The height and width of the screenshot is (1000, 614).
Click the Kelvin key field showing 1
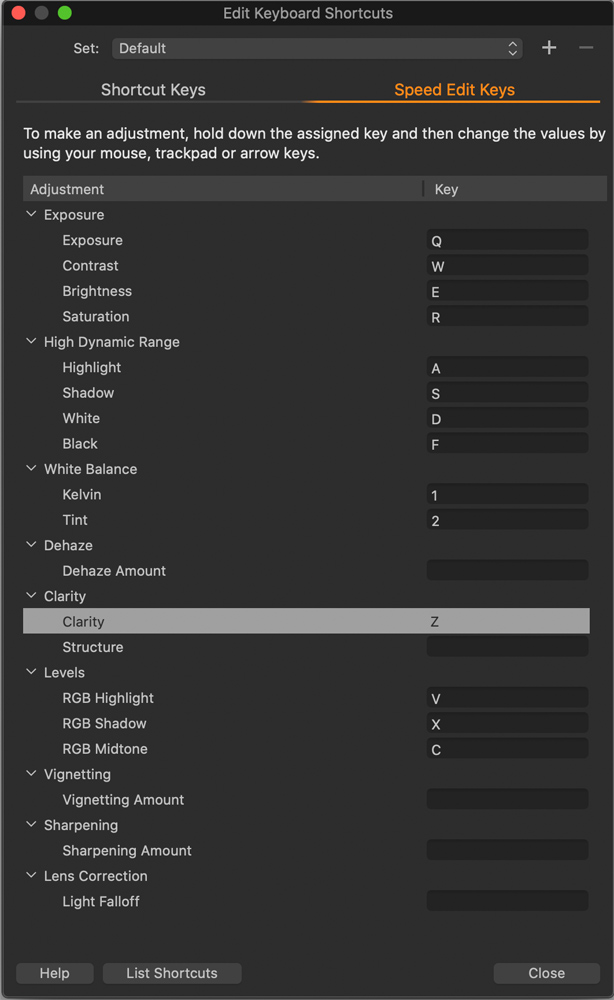507,495
